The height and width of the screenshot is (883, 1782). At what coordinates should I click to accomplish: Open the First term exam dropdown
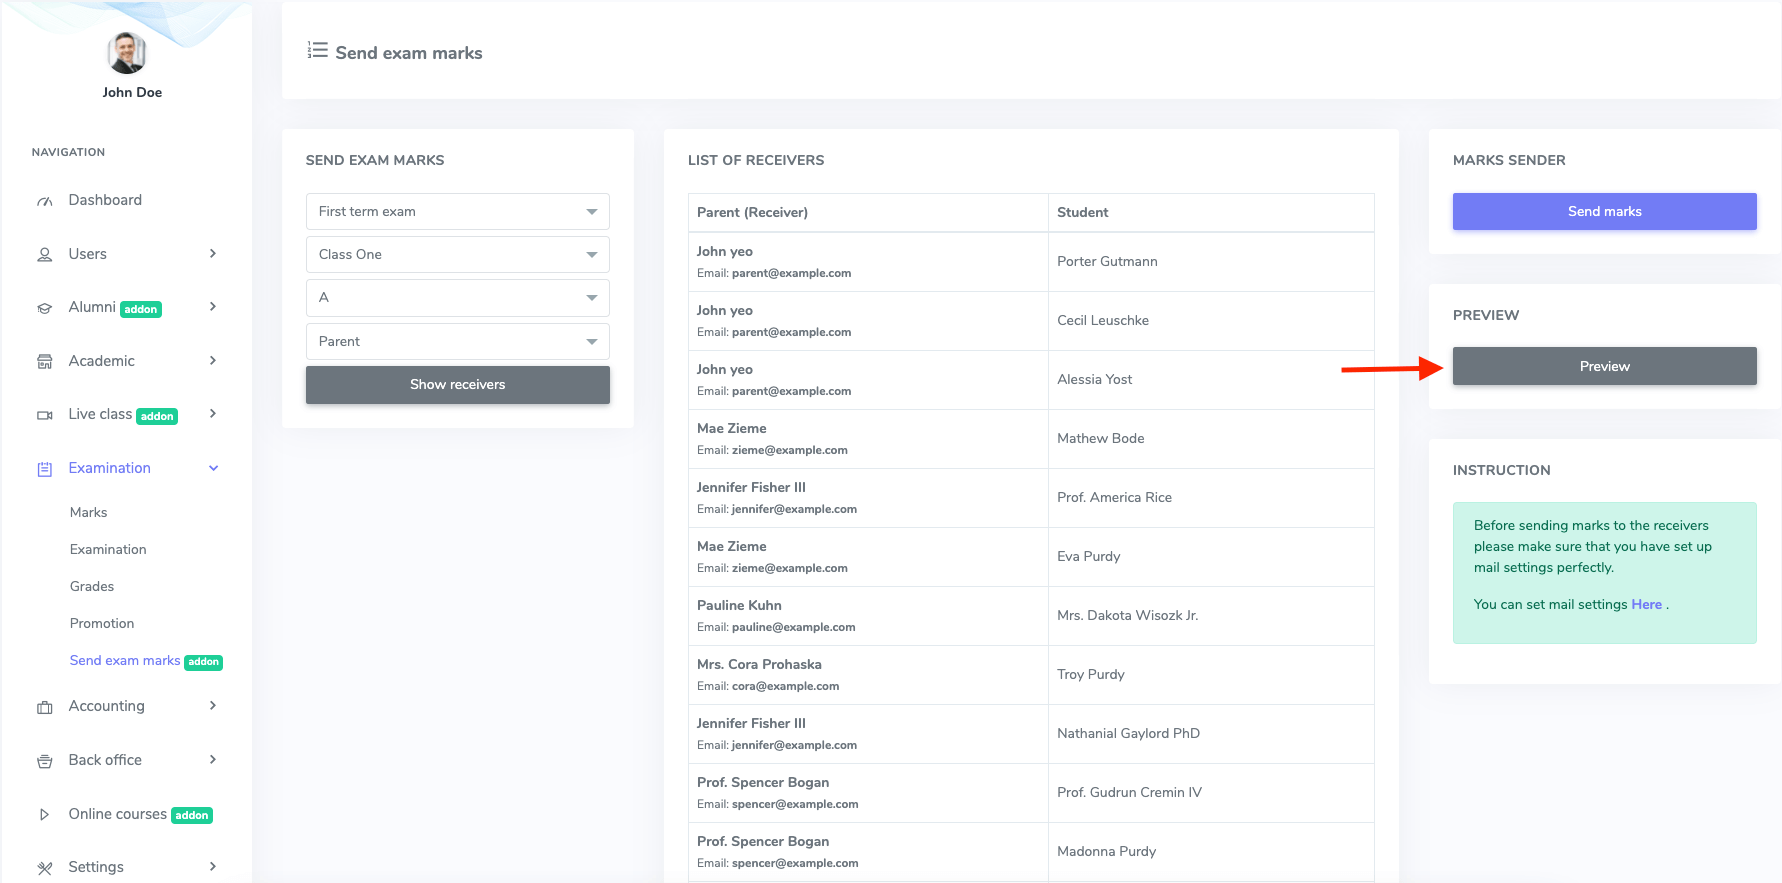click(457, 212)
